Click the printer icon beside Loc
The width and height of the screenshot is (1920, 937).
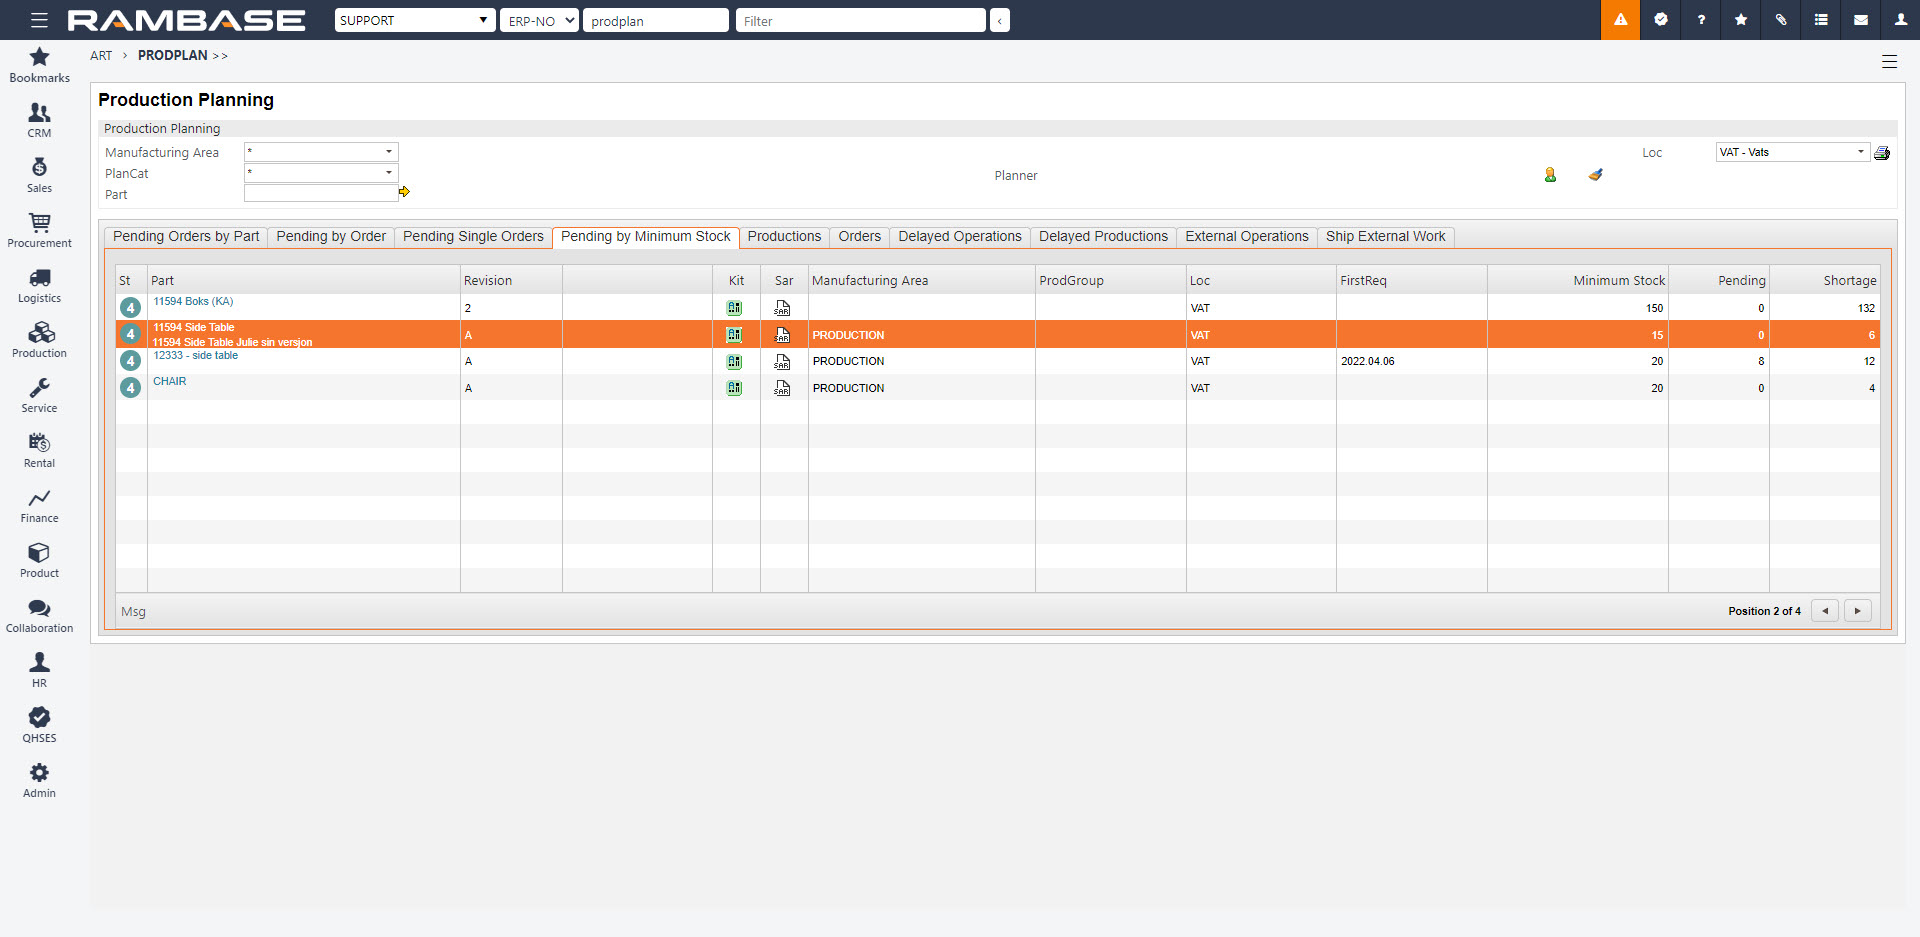(x=1881, y=153)
